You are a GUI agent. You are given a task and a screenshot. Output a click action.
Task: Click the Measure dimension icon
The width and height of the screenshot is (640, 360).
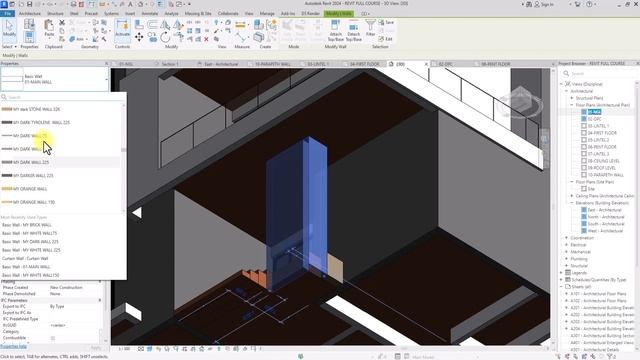240,25
